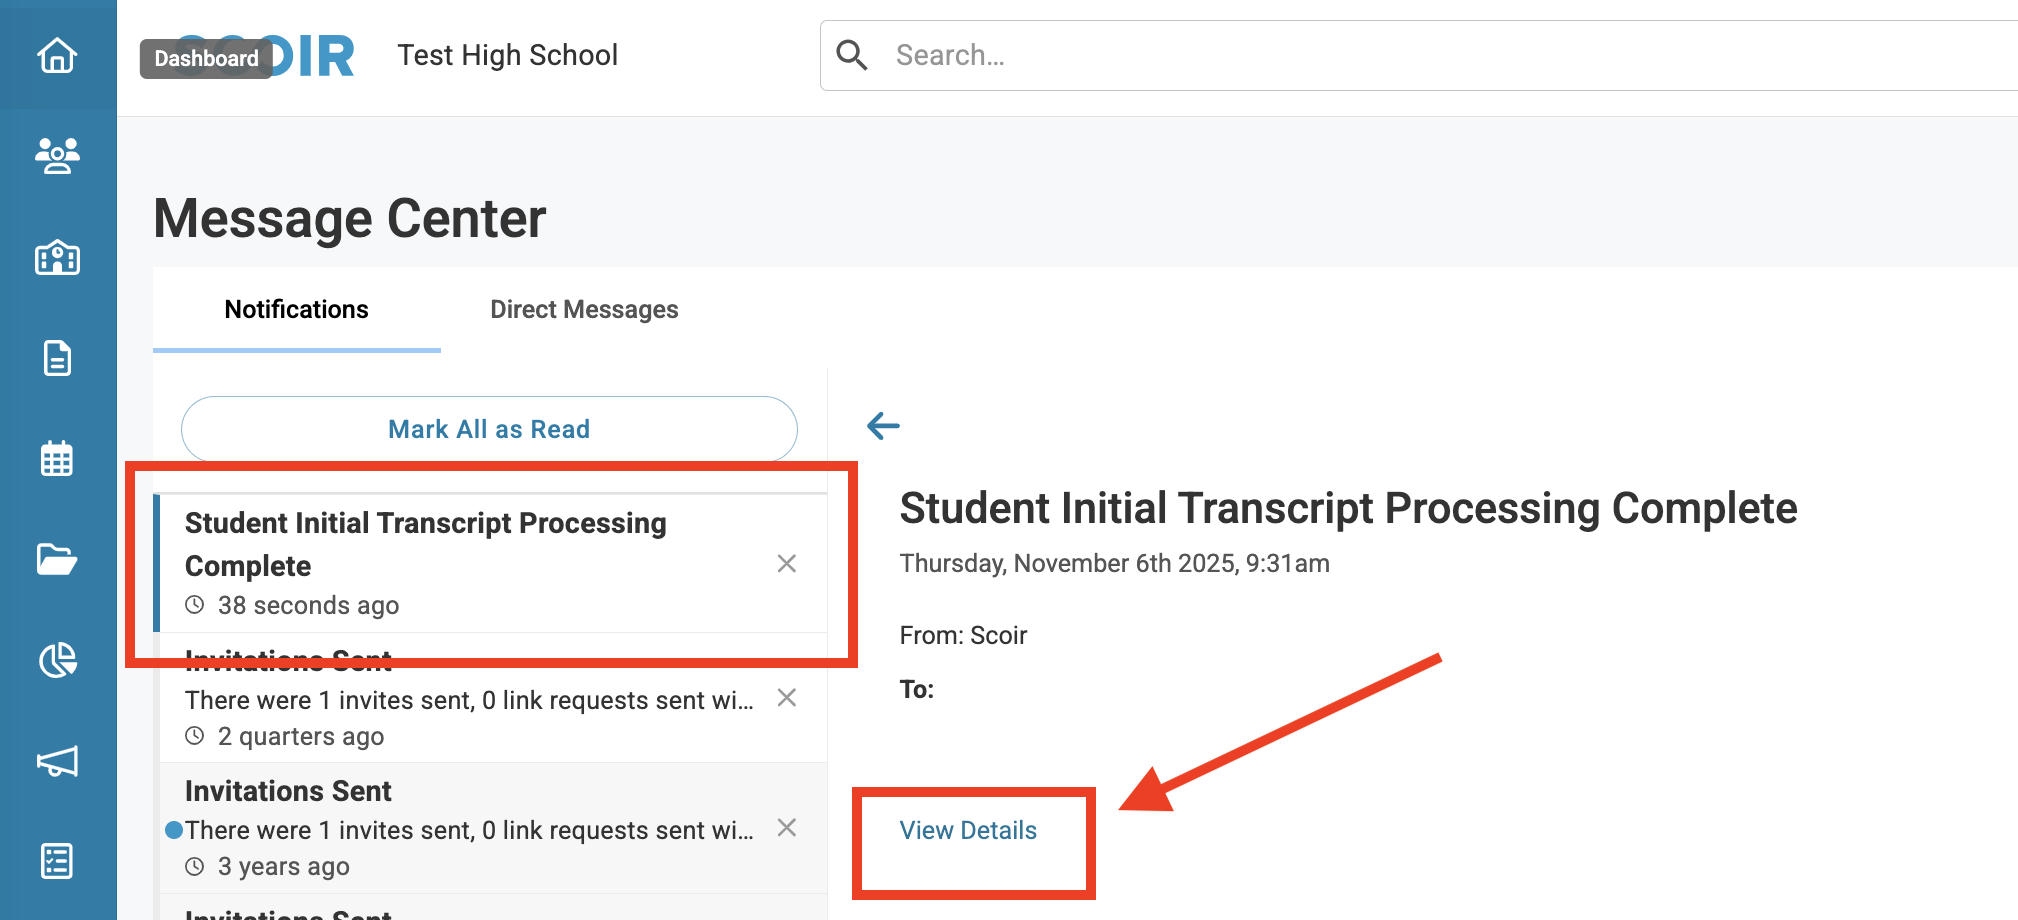The height and width of the screenshot is (920, 2018).
Task: Open the Dashboard home icon
Action: [x=57, y=55]
